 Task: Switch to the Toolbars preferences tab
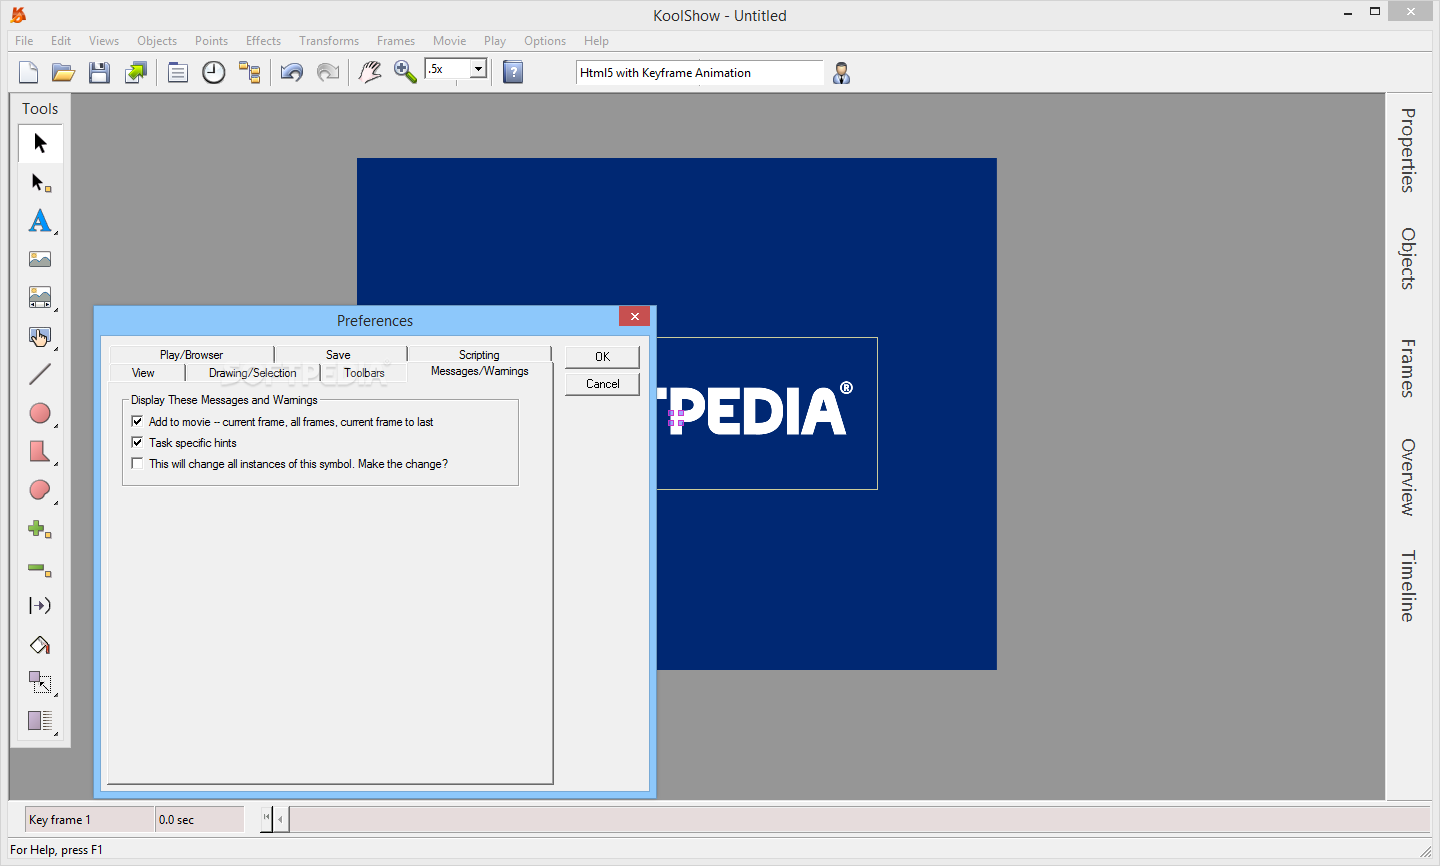coord(364,373)
